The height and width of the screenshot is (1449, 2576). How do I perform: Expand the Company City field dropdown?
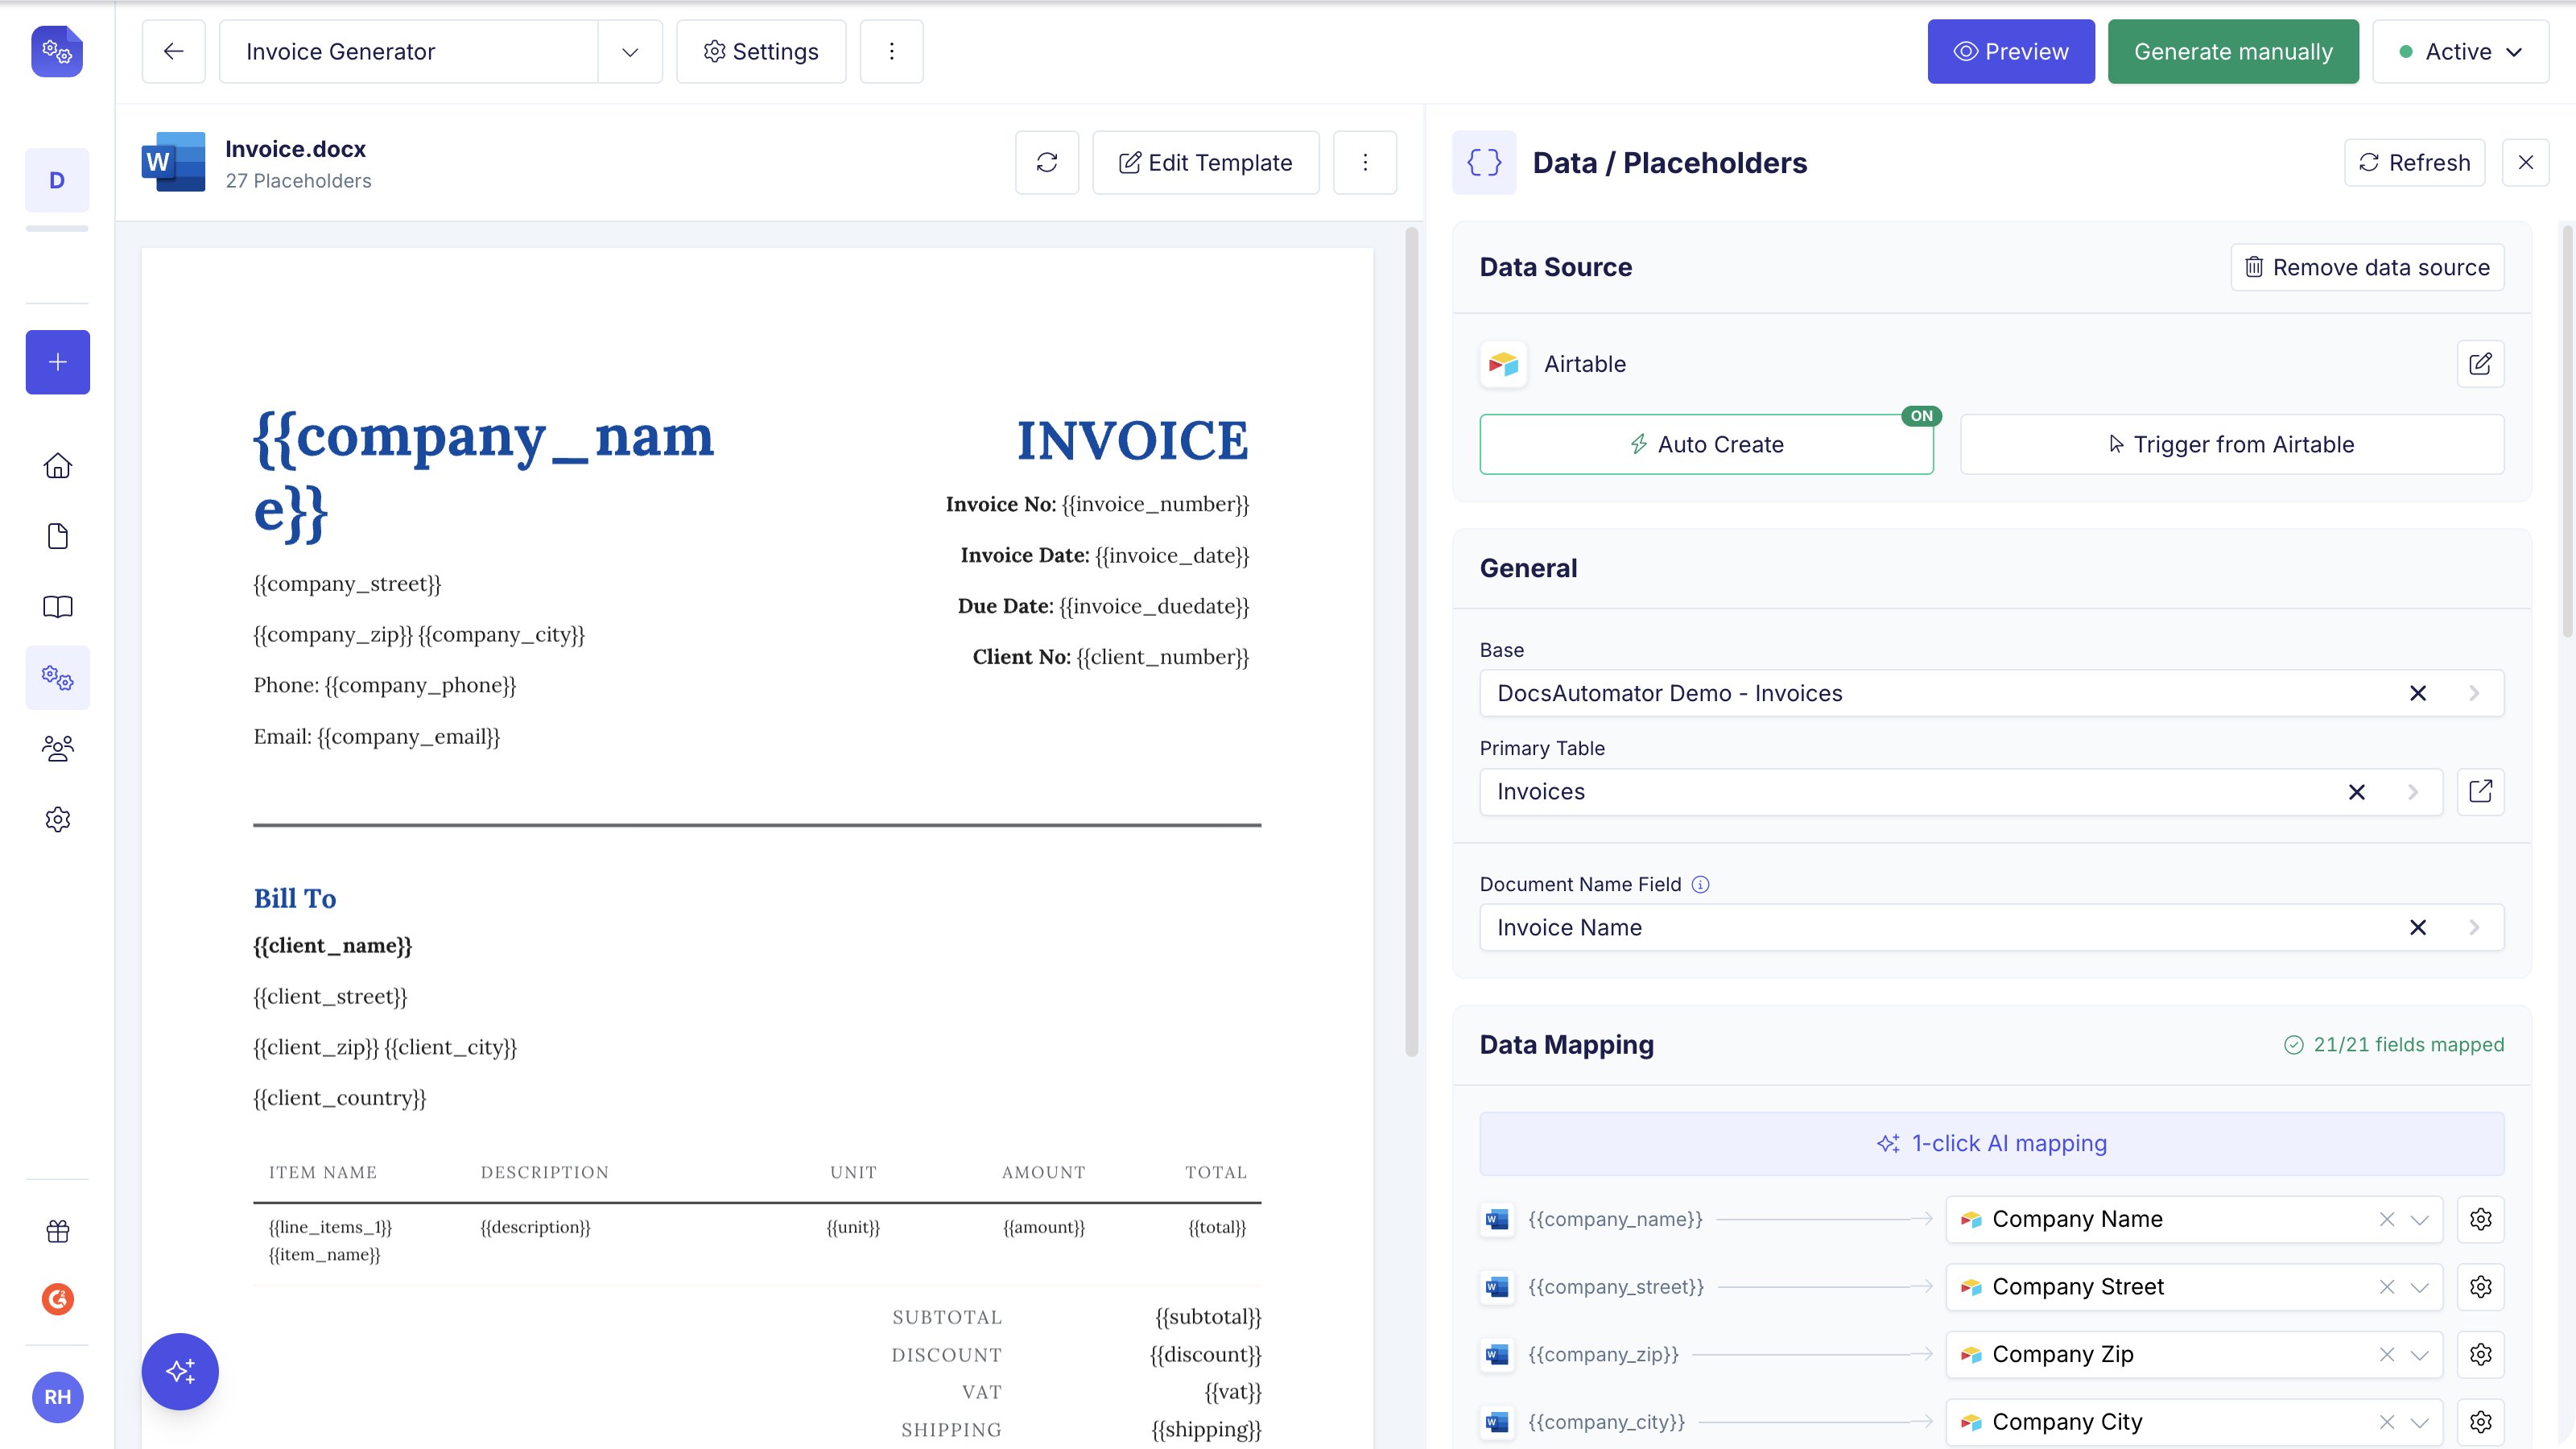coord(2419,1422)
